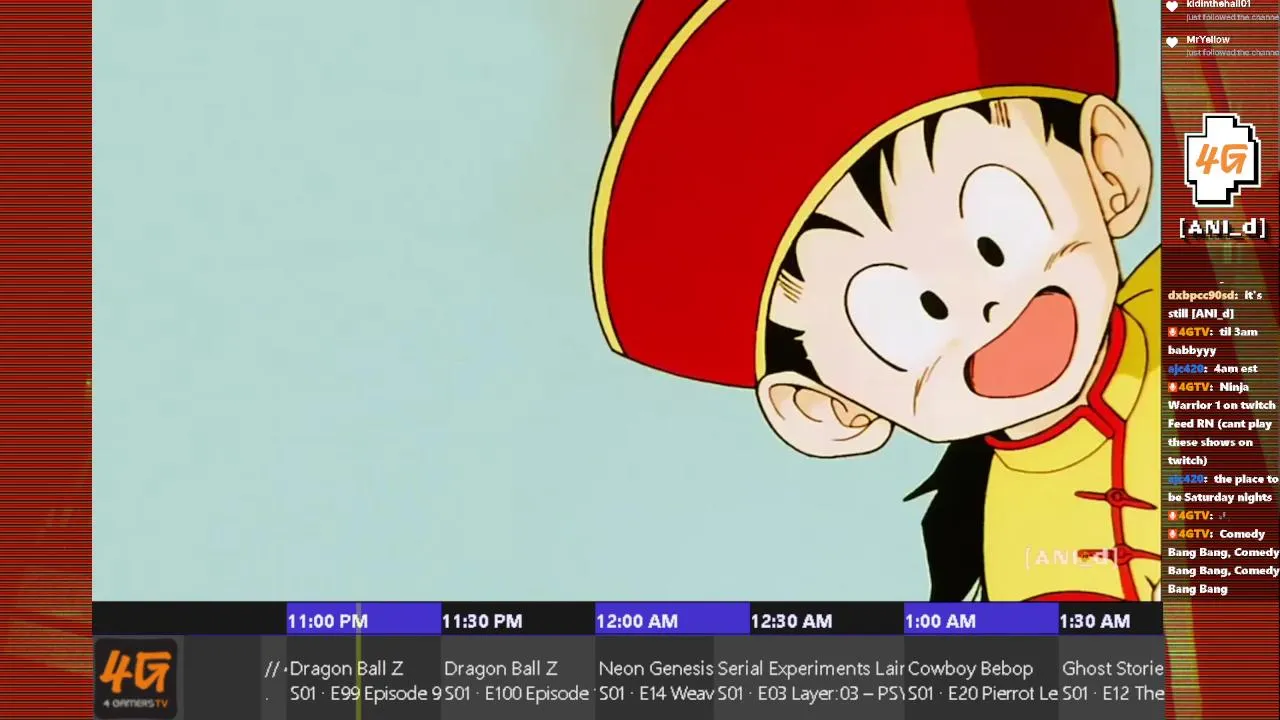Click the MrYellow follower name
This screenshot has height=720, width=1280.
pyautogui.click(x=1208, y=40)
